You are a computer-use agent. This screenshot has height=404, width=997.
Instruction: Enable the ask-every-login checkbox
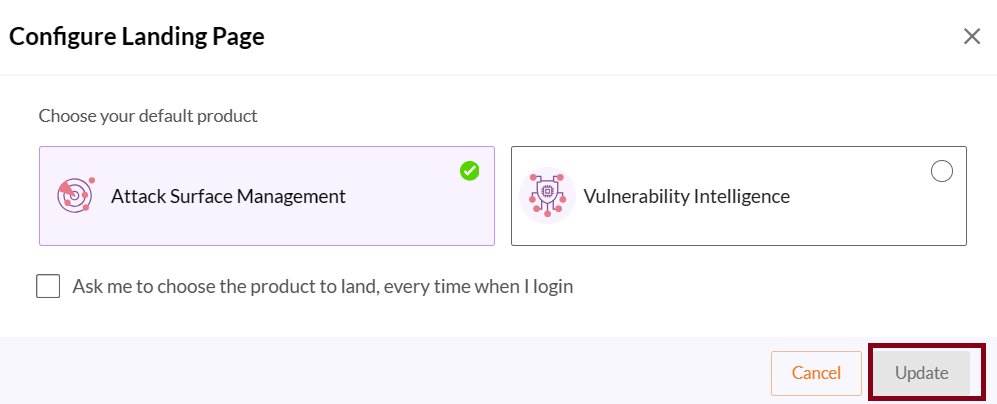click(x=48, y=287)
